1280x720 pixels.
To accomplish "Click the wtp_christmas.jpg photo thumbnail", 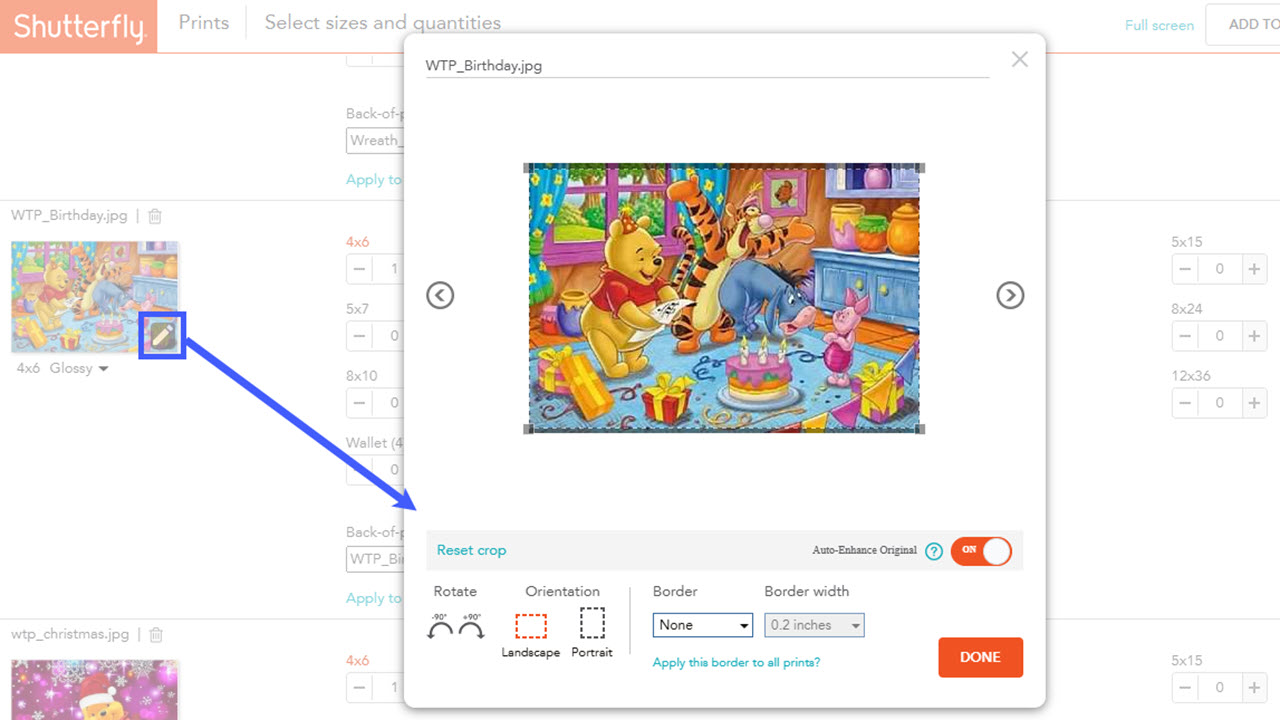I will click(95, 690).
